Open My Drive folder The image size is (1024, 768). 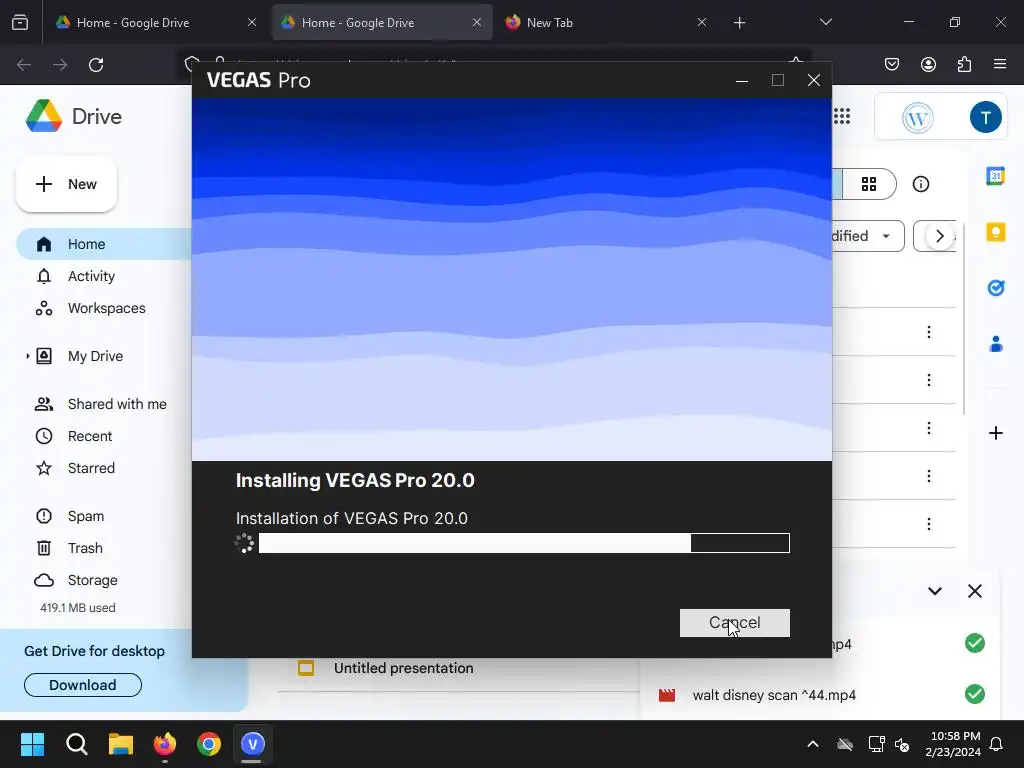coord(95,356)
